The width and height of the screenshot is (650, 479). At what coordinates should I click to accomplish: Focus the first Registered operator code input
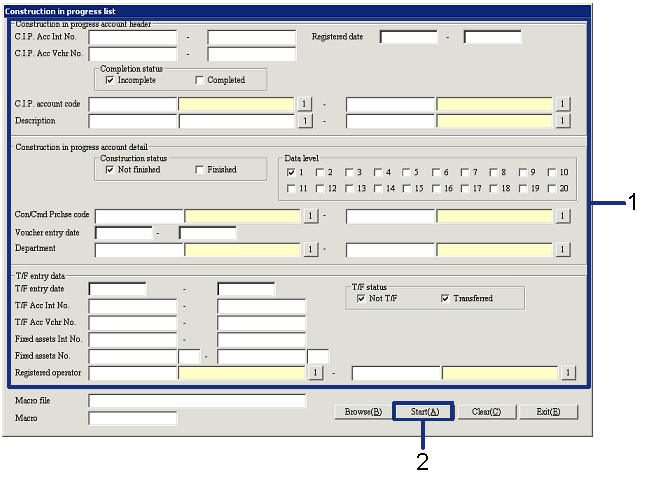pos(133,373)
